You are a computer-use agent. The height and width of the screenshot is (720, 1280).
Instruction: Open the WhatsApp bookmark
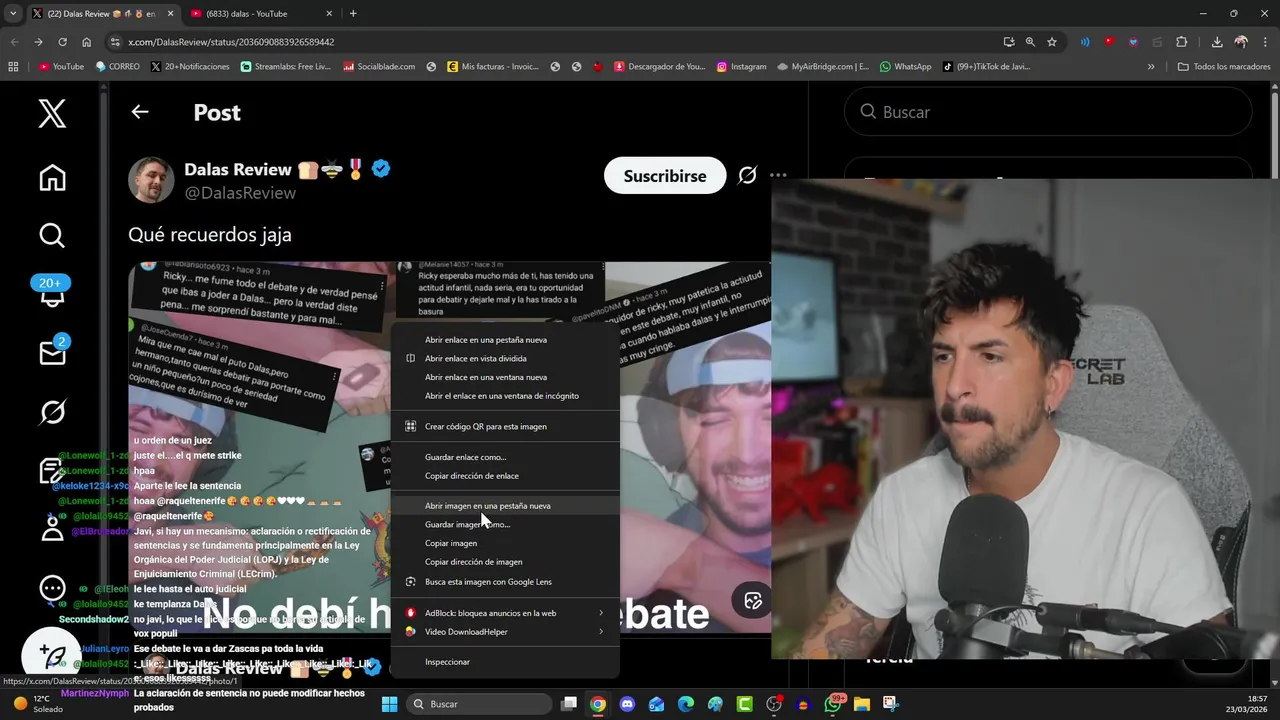click(x=906, y=67)
